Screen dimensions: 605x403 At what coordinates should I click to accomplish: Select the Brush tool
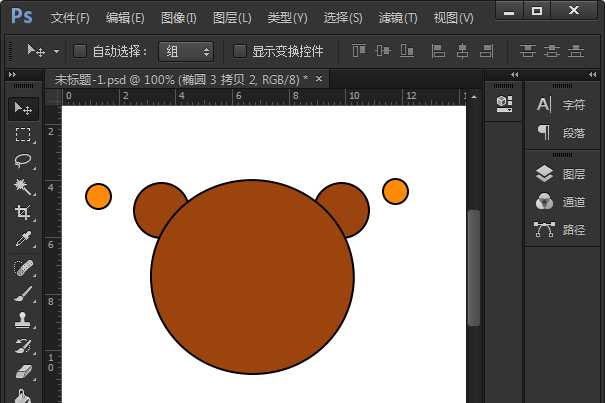[x=22, y=294]
